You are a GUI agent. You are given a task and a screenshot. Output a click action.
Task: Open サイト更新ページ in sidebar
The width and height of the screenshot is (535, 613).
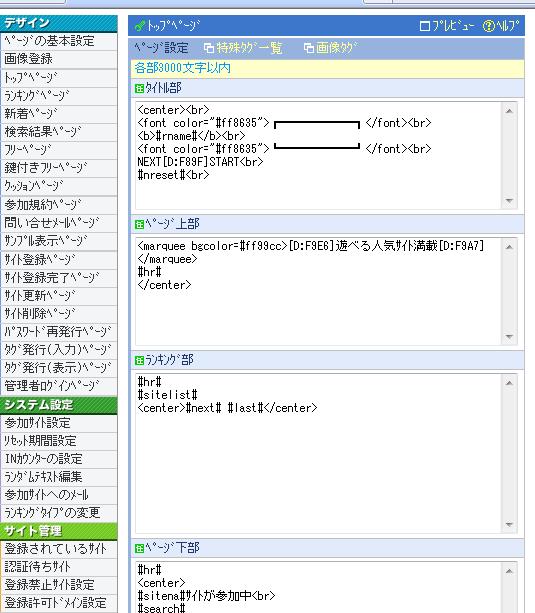(x=59, y=296)
